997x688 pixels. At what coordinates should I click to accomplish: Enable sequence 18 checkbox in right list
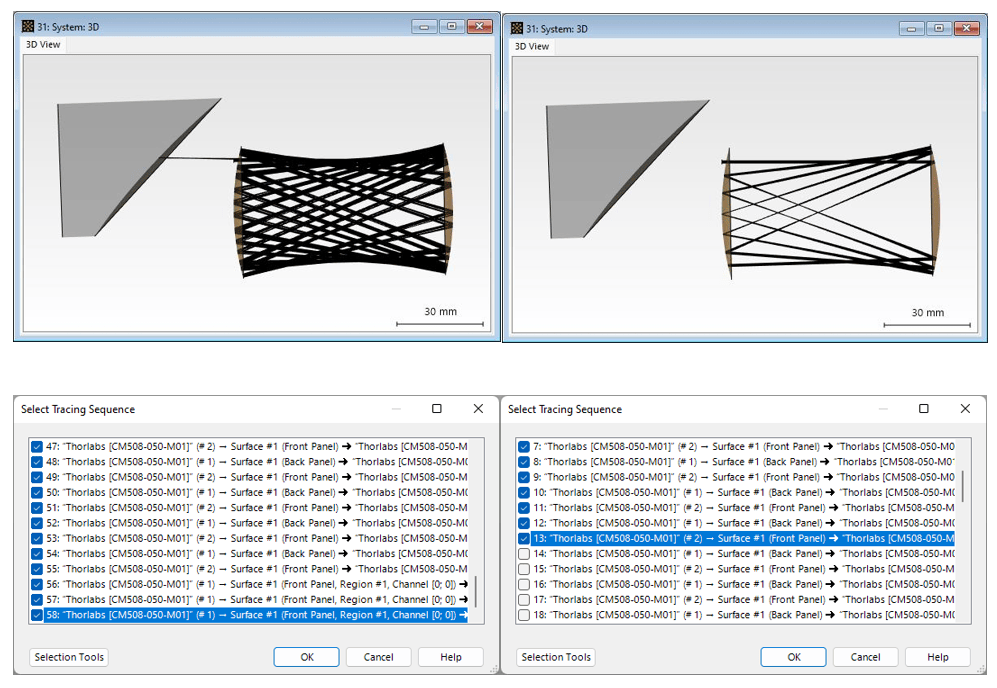[524, 614]
